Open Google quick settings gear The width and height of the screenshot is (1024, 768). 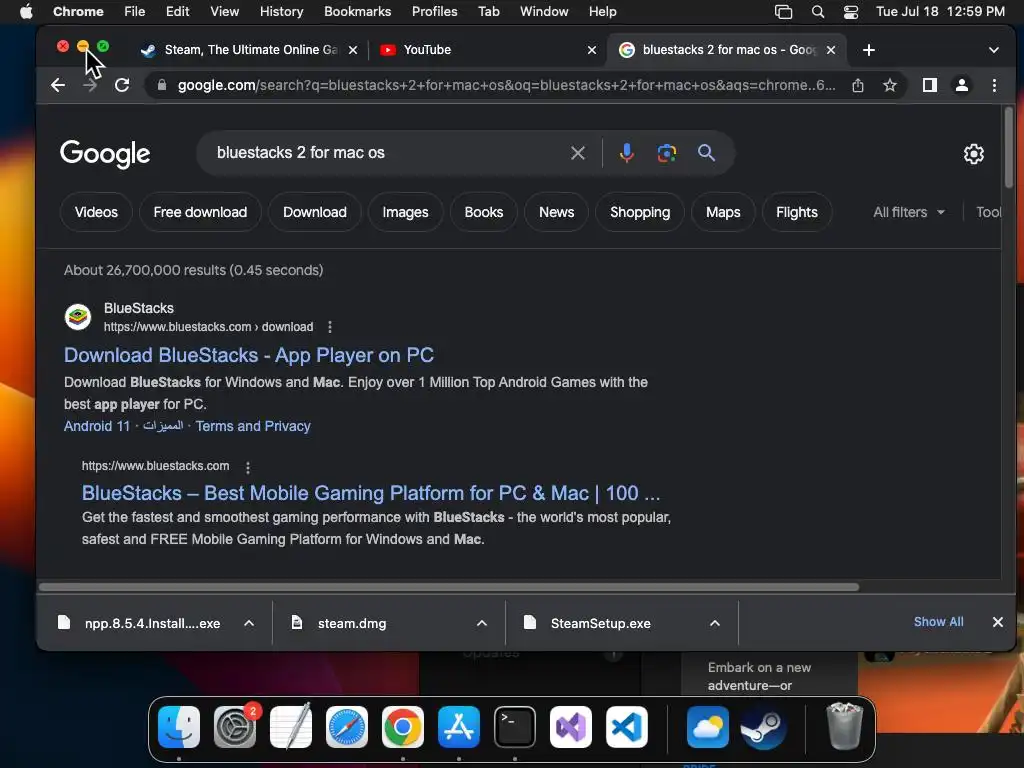pyautogui.click(x=973, y=154)
